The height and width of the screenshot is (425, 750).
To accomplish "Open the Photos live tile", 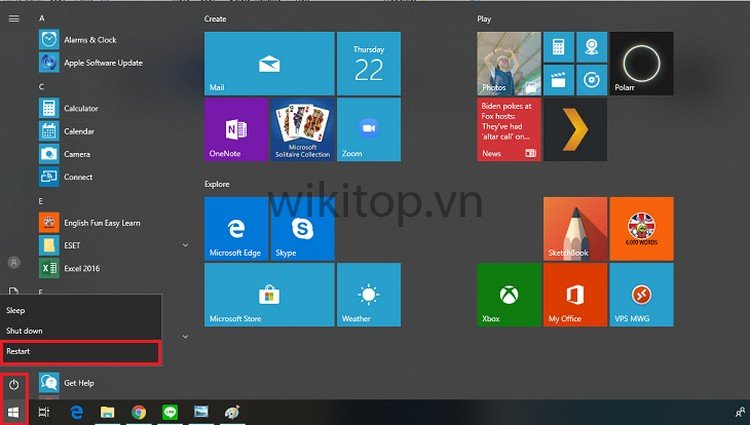I will (508, 63).
